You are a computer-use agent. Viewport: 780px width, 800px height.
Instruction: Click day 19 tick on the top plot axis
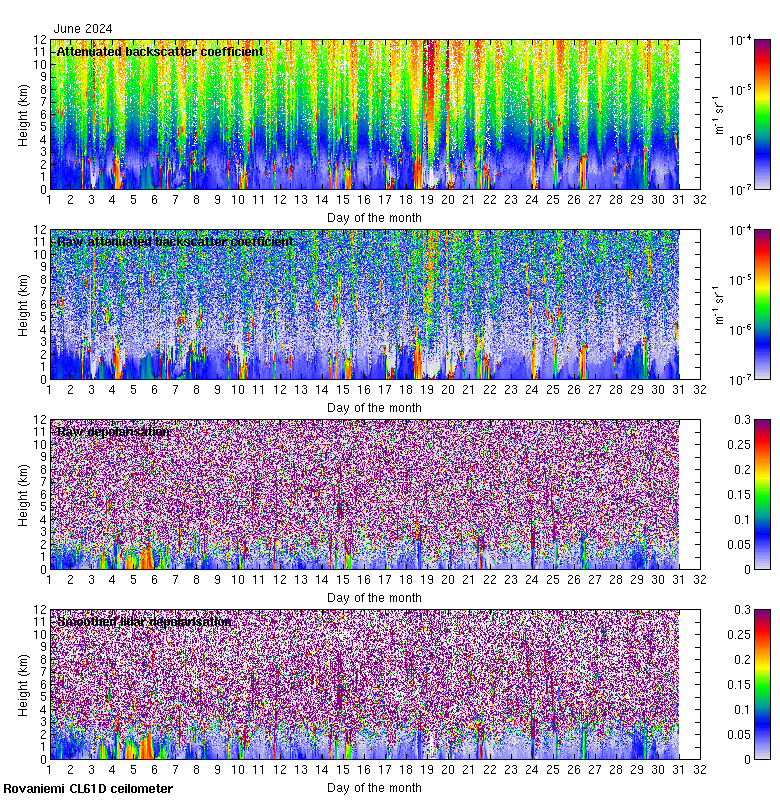(x=427, y=200)
